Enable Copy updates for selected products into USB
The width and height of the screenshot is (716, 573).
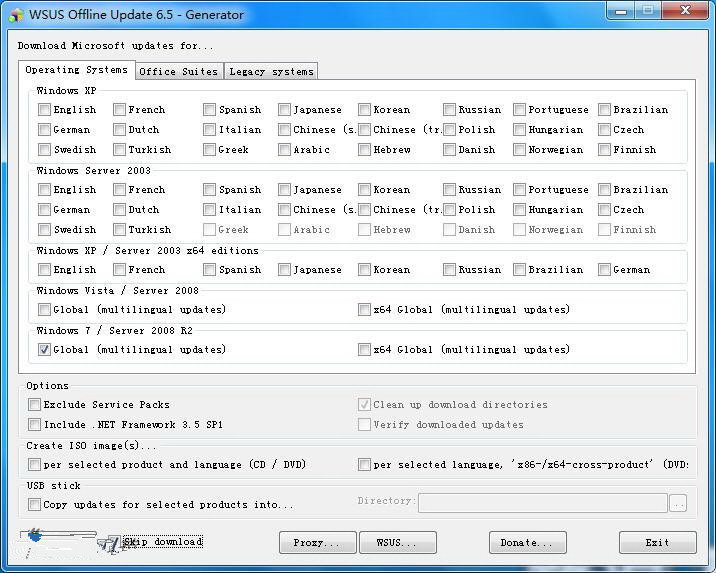point(35,505)
